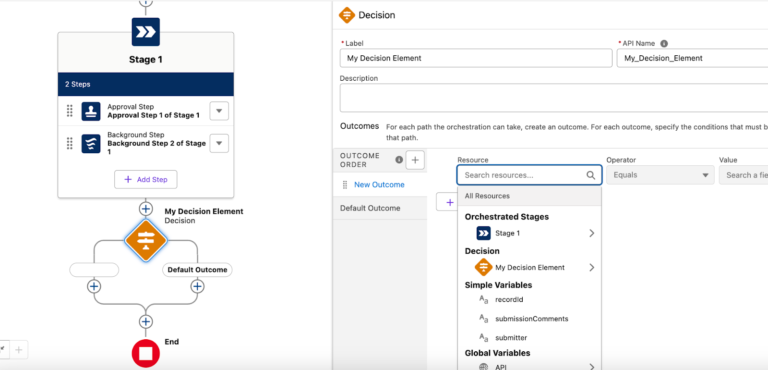The height and width of the screenshot is (370, 768).
Task: Click the text-type icon beside recordId
Action: pos(483,299)
